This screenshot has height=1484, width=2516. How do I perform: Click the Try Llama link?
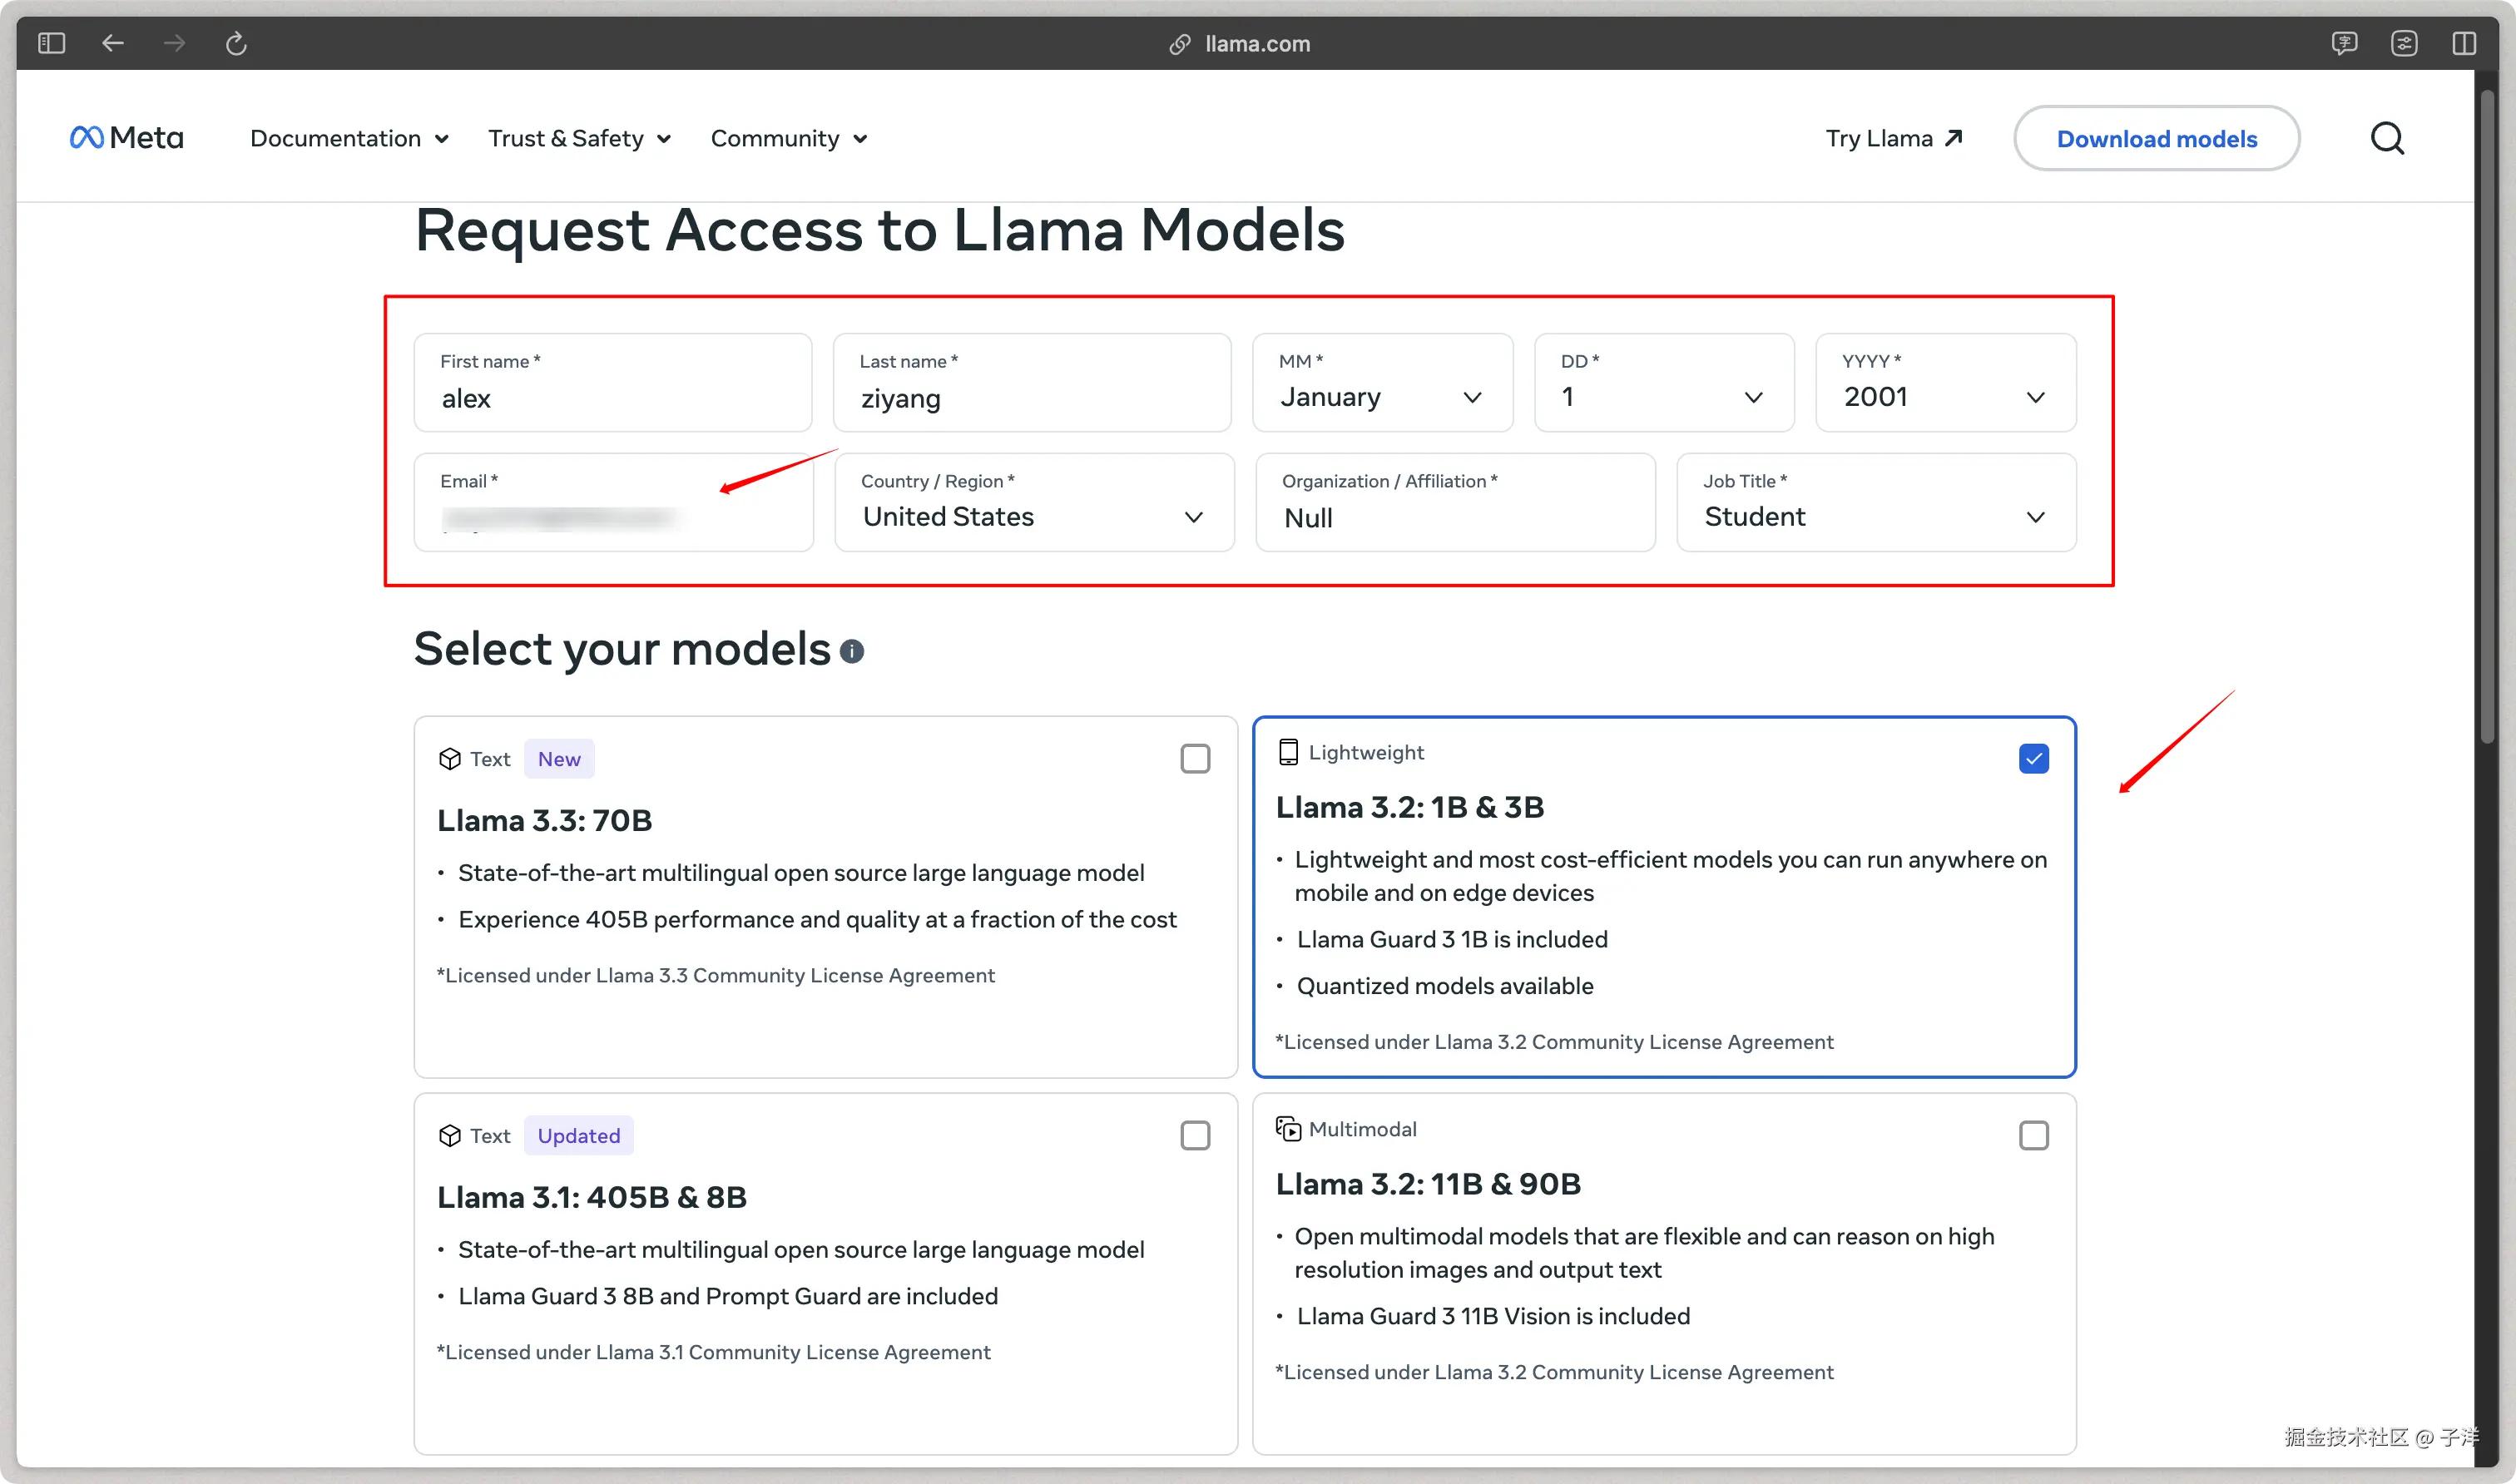click(x=1893, y=138)
